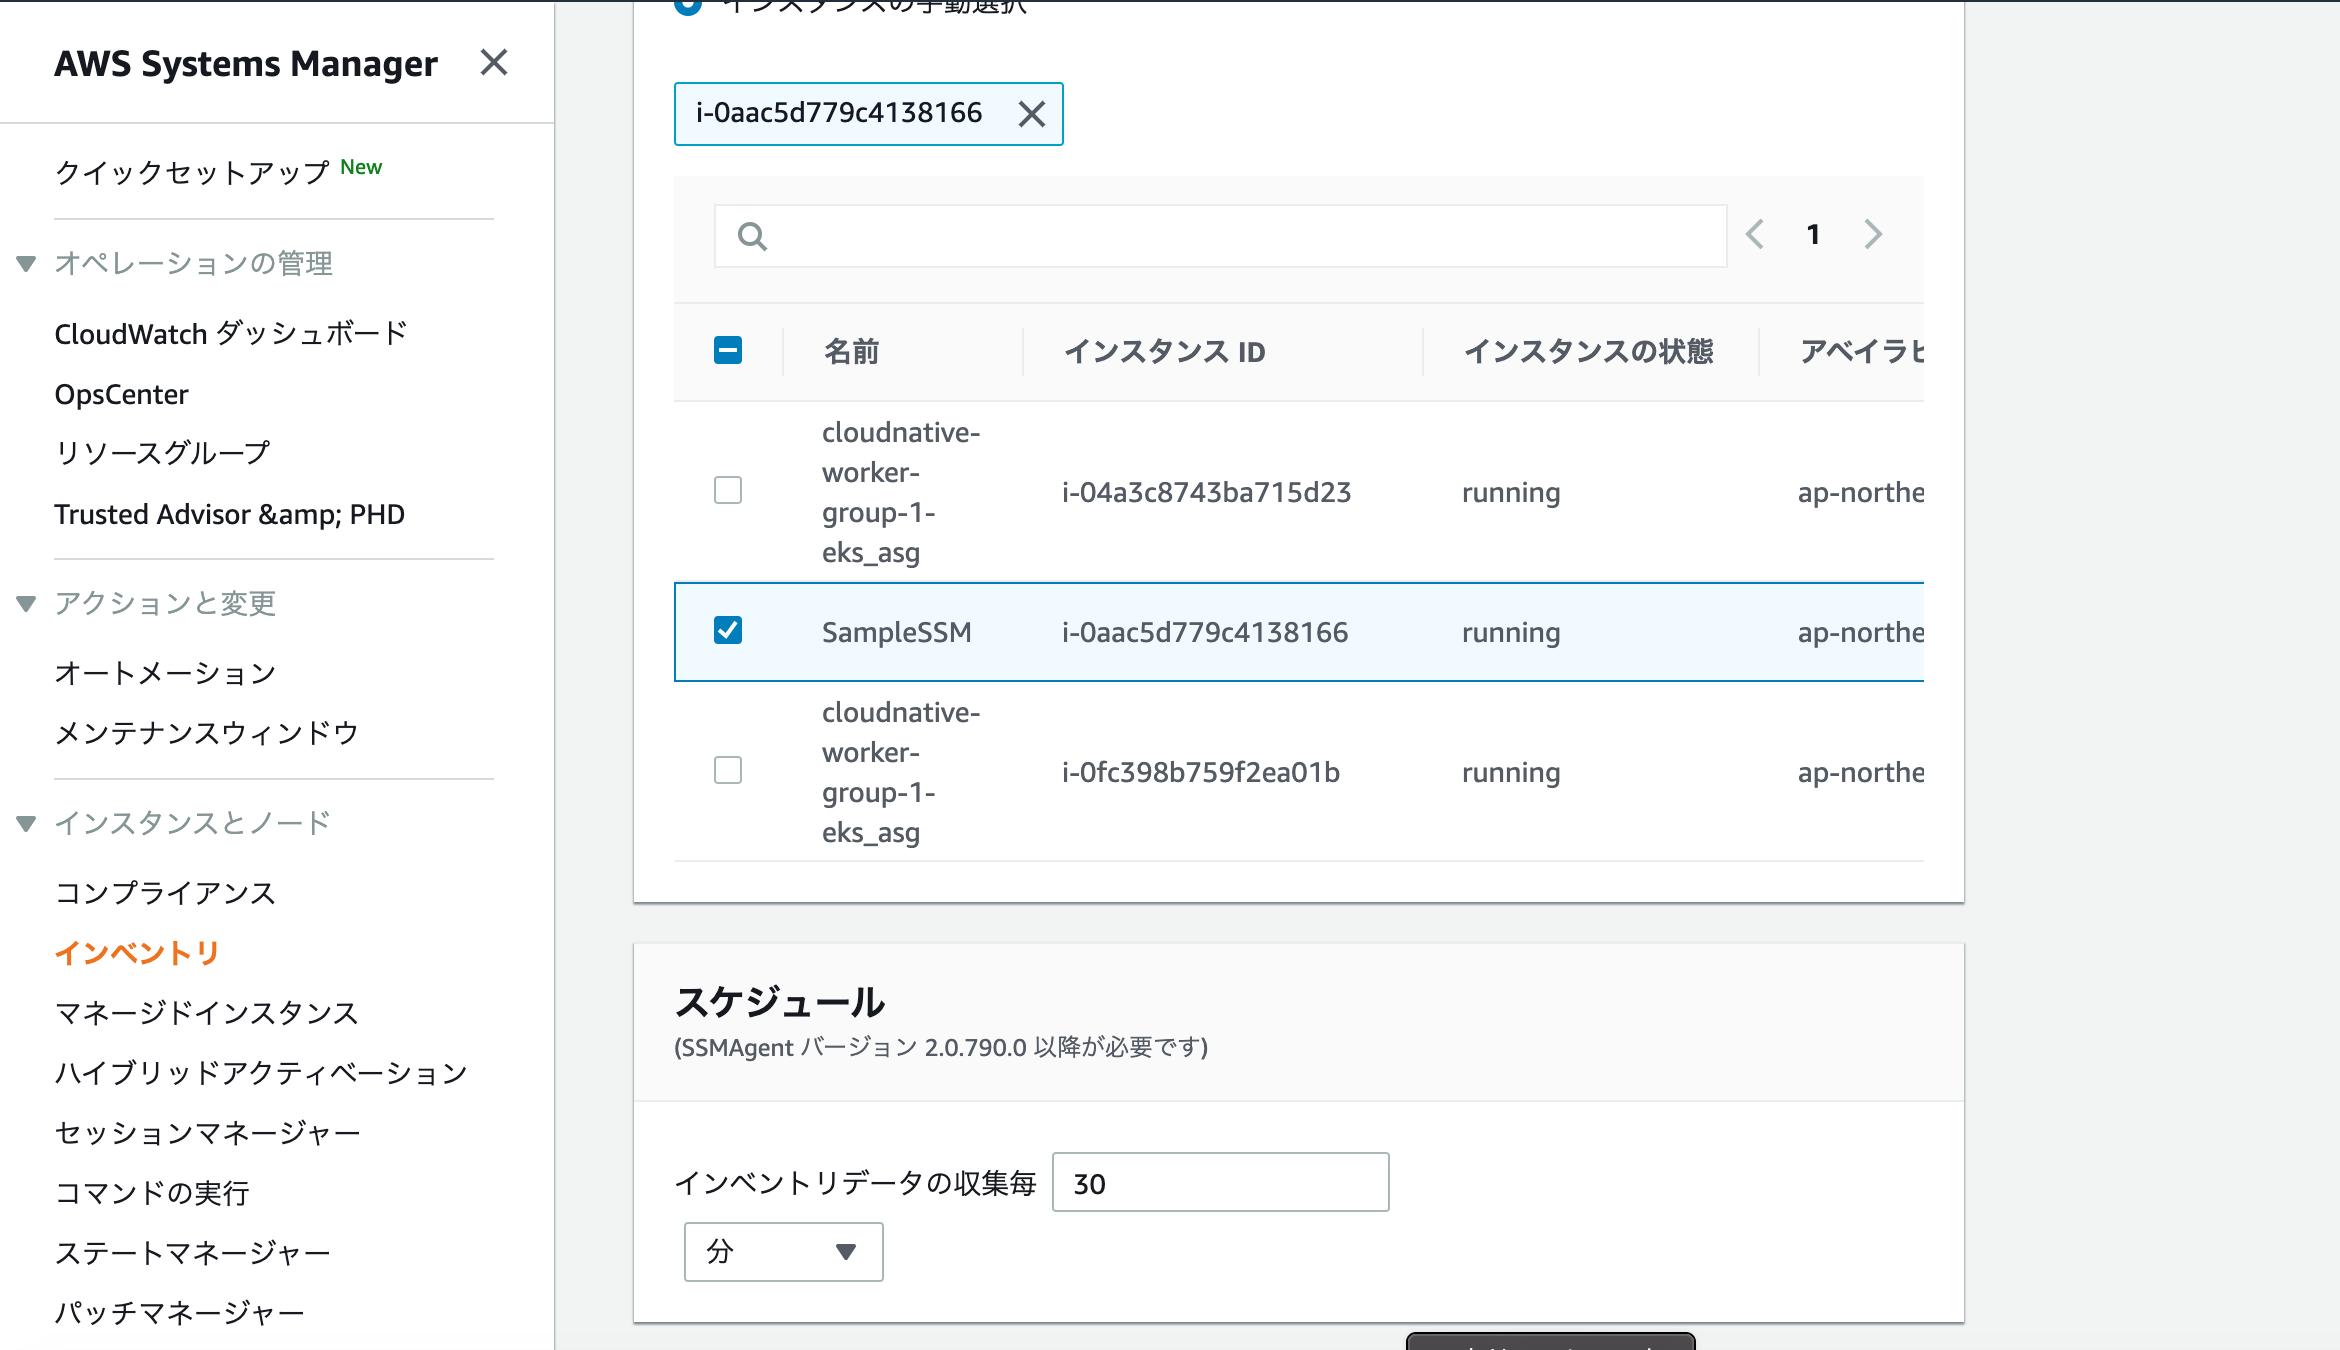
Task: Check the i-0fc398b759f2ea01b instance row
Action: (728, 770)
